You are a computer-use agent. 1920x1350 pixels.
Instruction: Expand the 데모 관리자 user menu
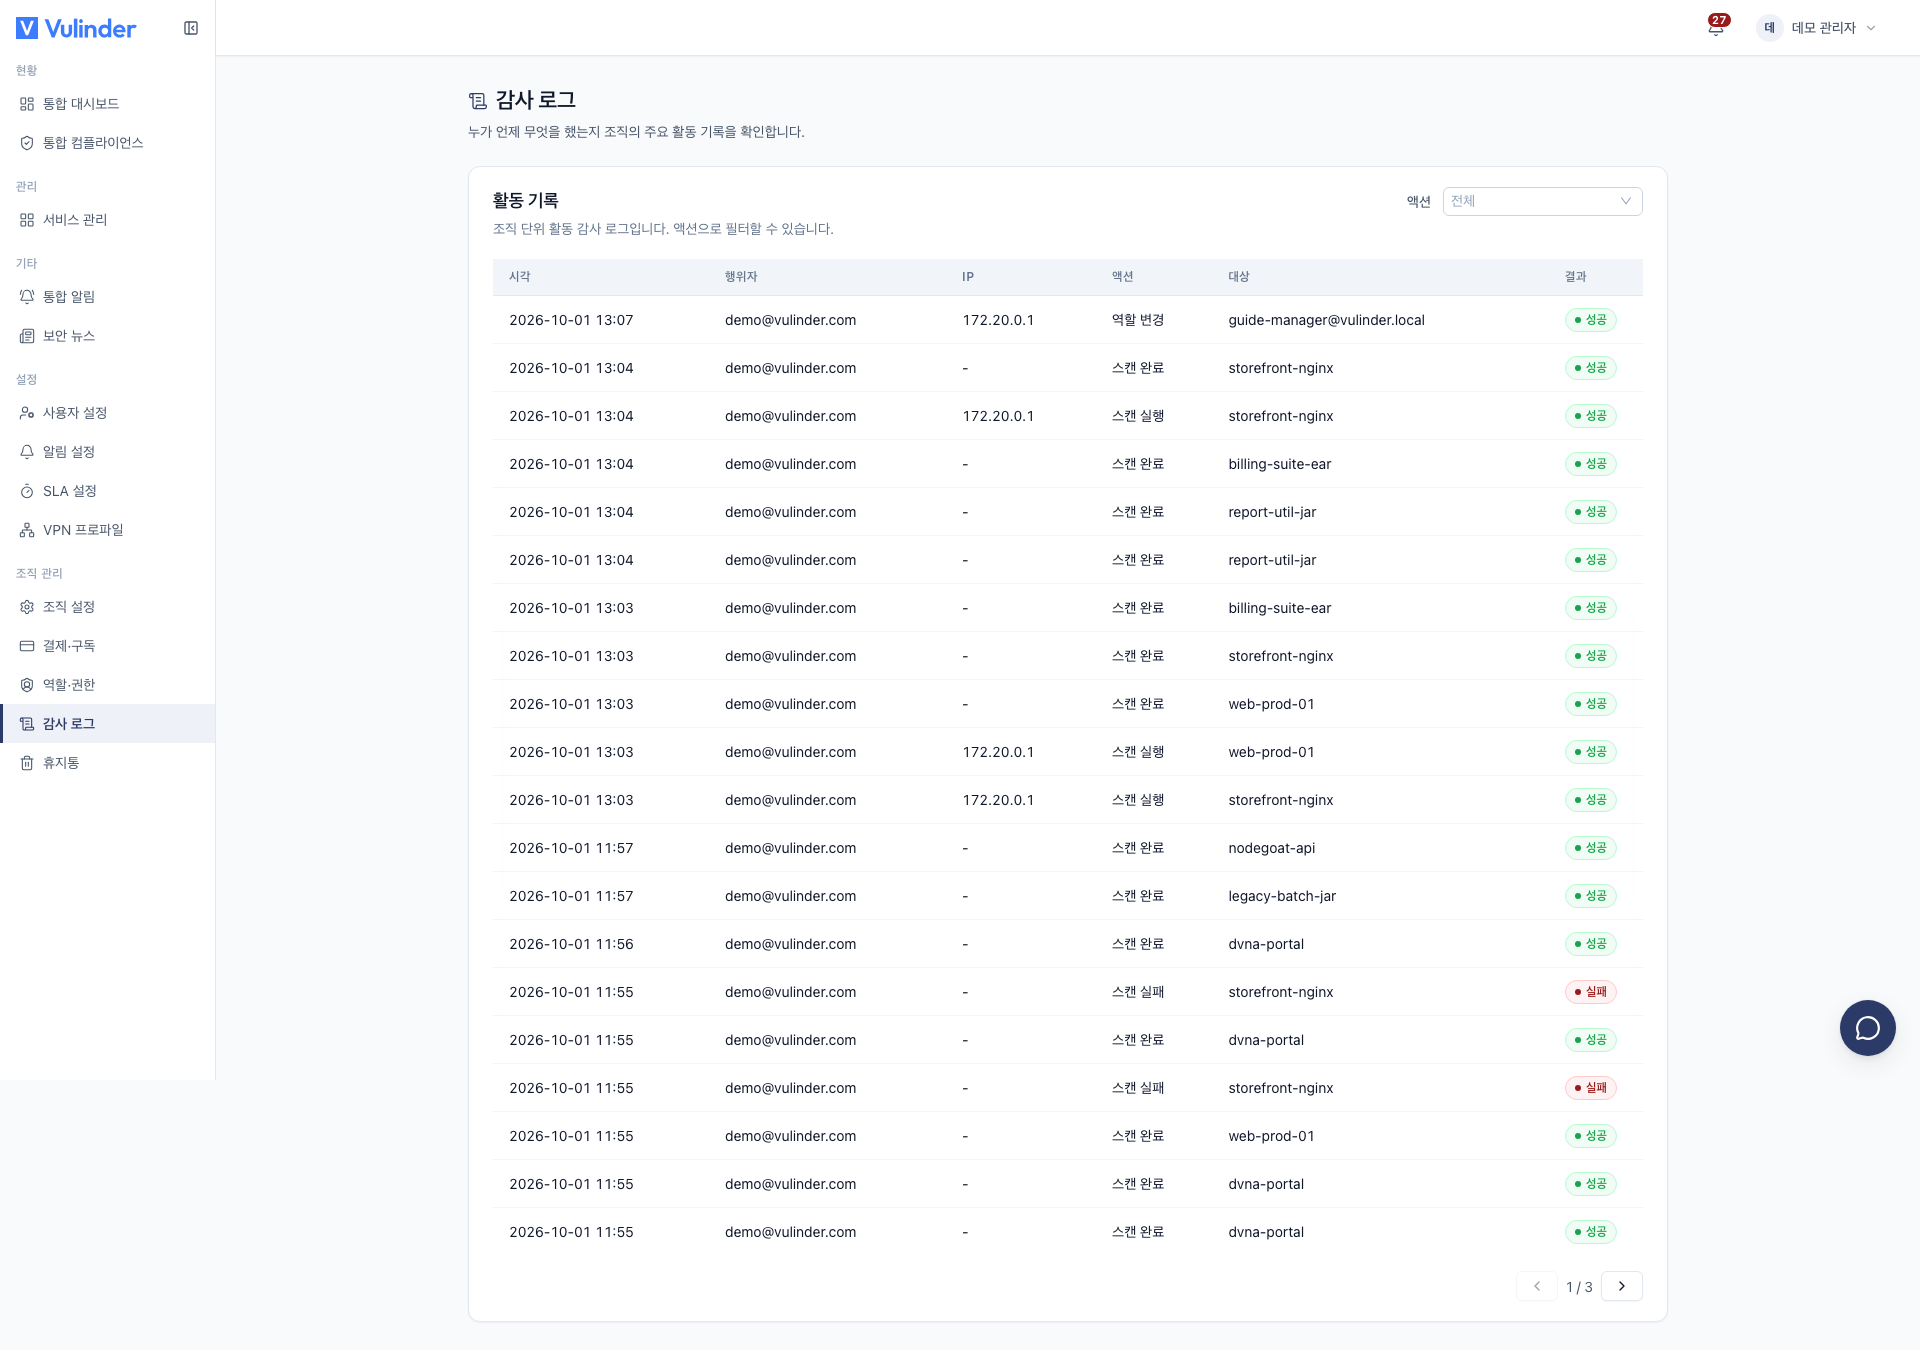click(1817, 28)
